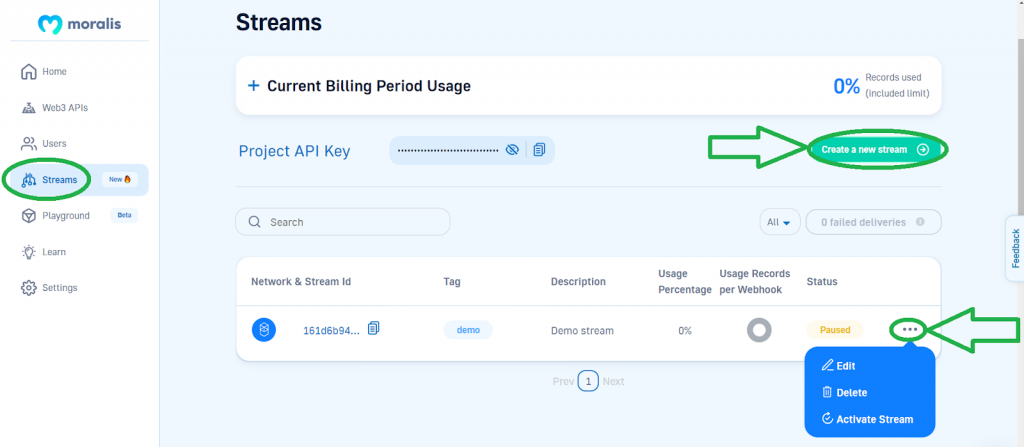The width and height of the screenshot is (1024, 447).
Task: Copy the Project API Key
Action: (539, 150)
